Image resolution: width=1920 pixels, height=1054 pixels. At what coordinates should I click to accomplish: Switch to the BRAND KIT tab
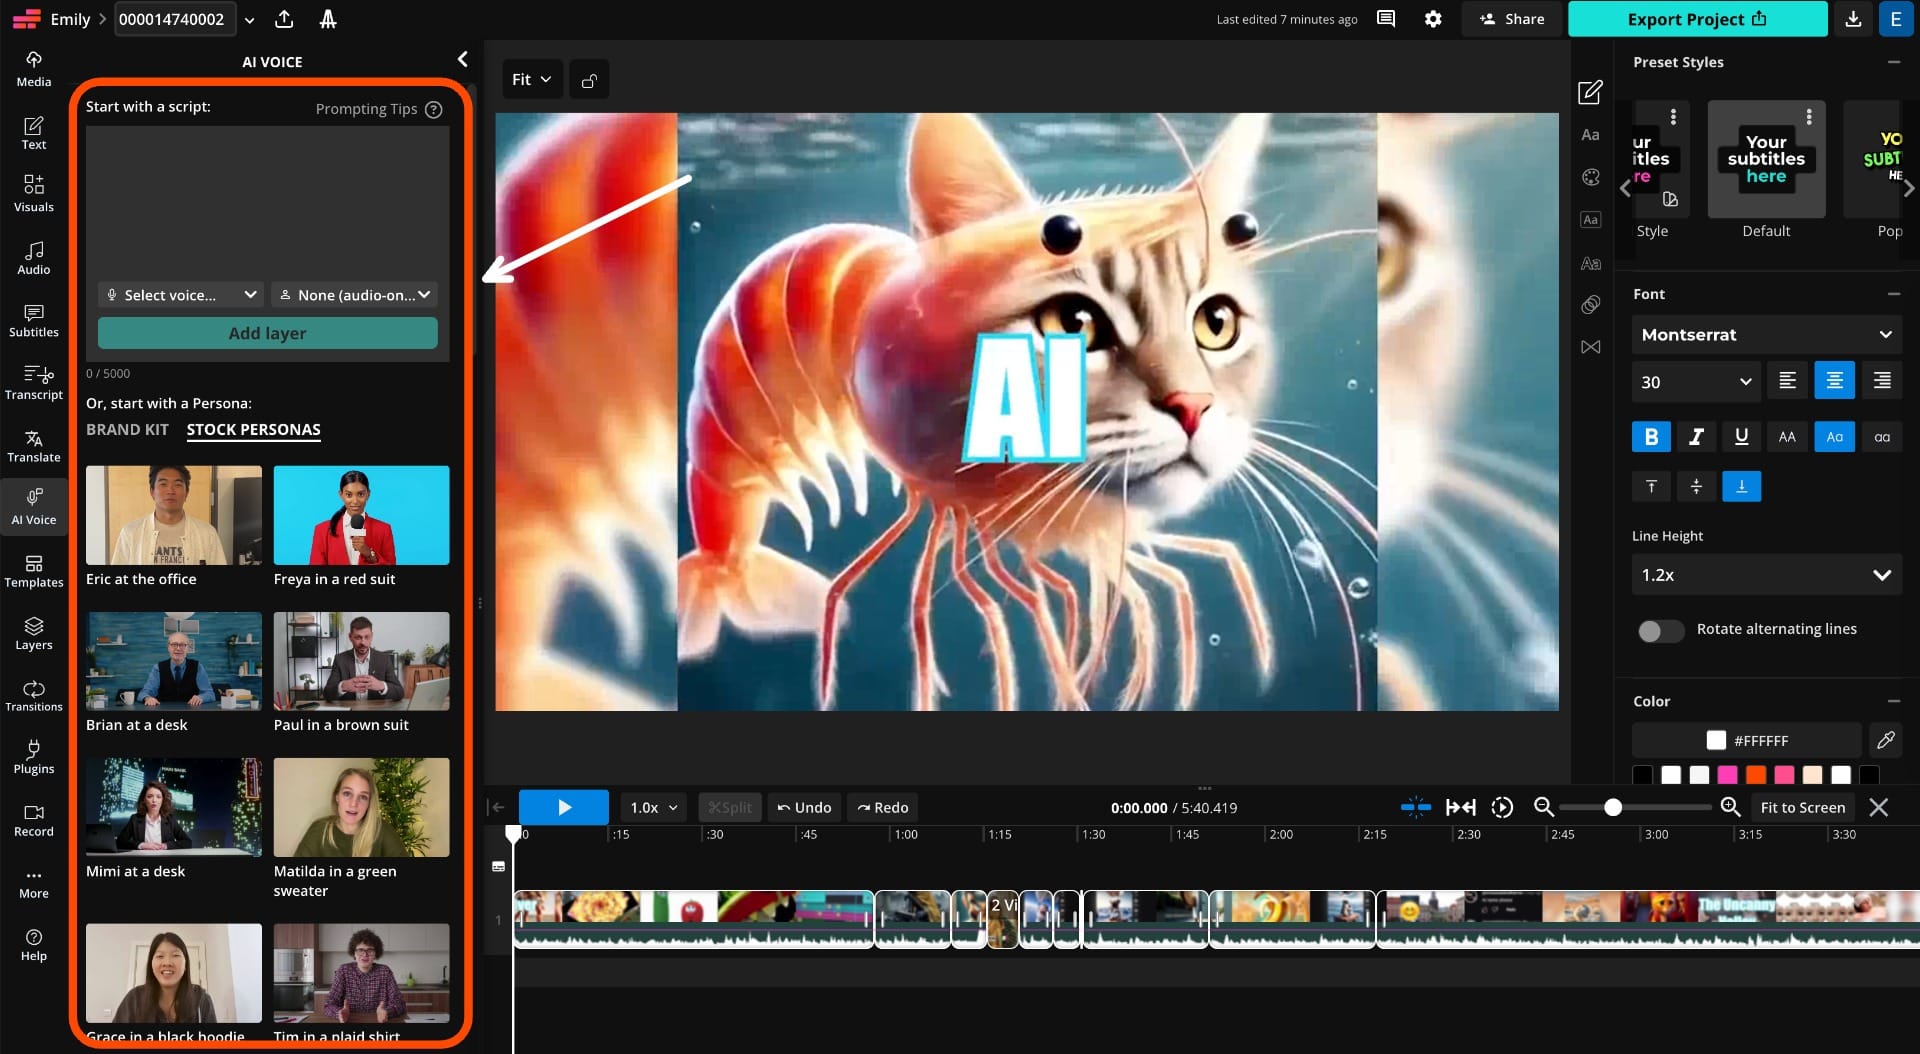pos(127,430)
